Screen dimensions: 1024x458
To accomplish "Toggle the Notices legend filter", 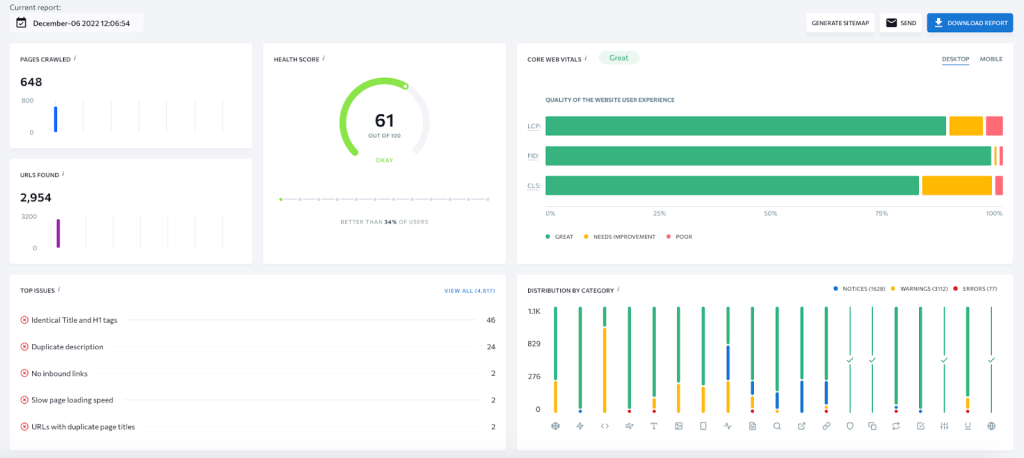I will tap(859, 288).
